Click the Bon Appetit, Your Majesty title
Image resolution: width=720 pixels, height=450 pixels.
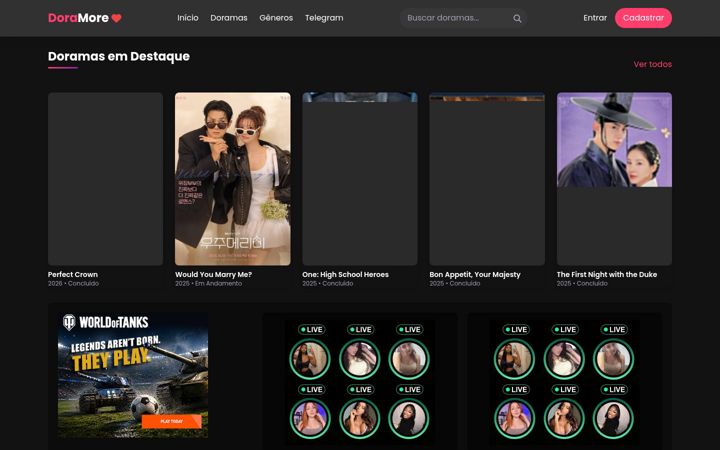[x=475, y=275]
